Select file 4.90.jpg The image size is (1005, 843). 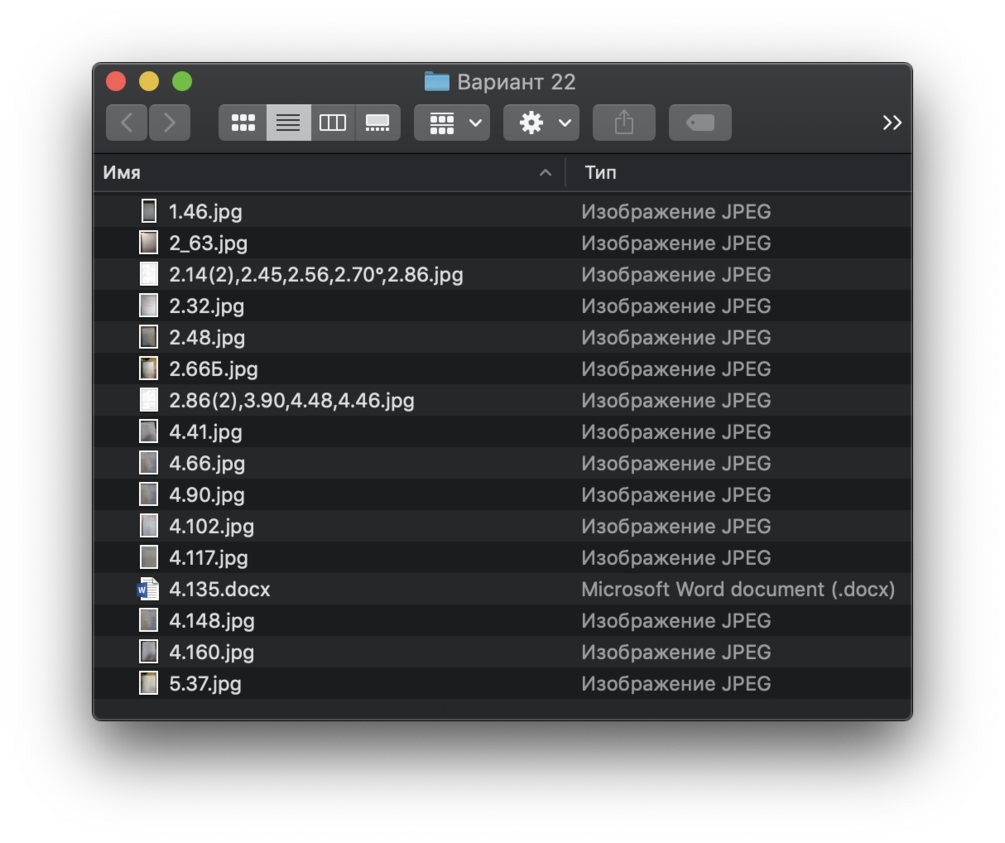[502, 494]
